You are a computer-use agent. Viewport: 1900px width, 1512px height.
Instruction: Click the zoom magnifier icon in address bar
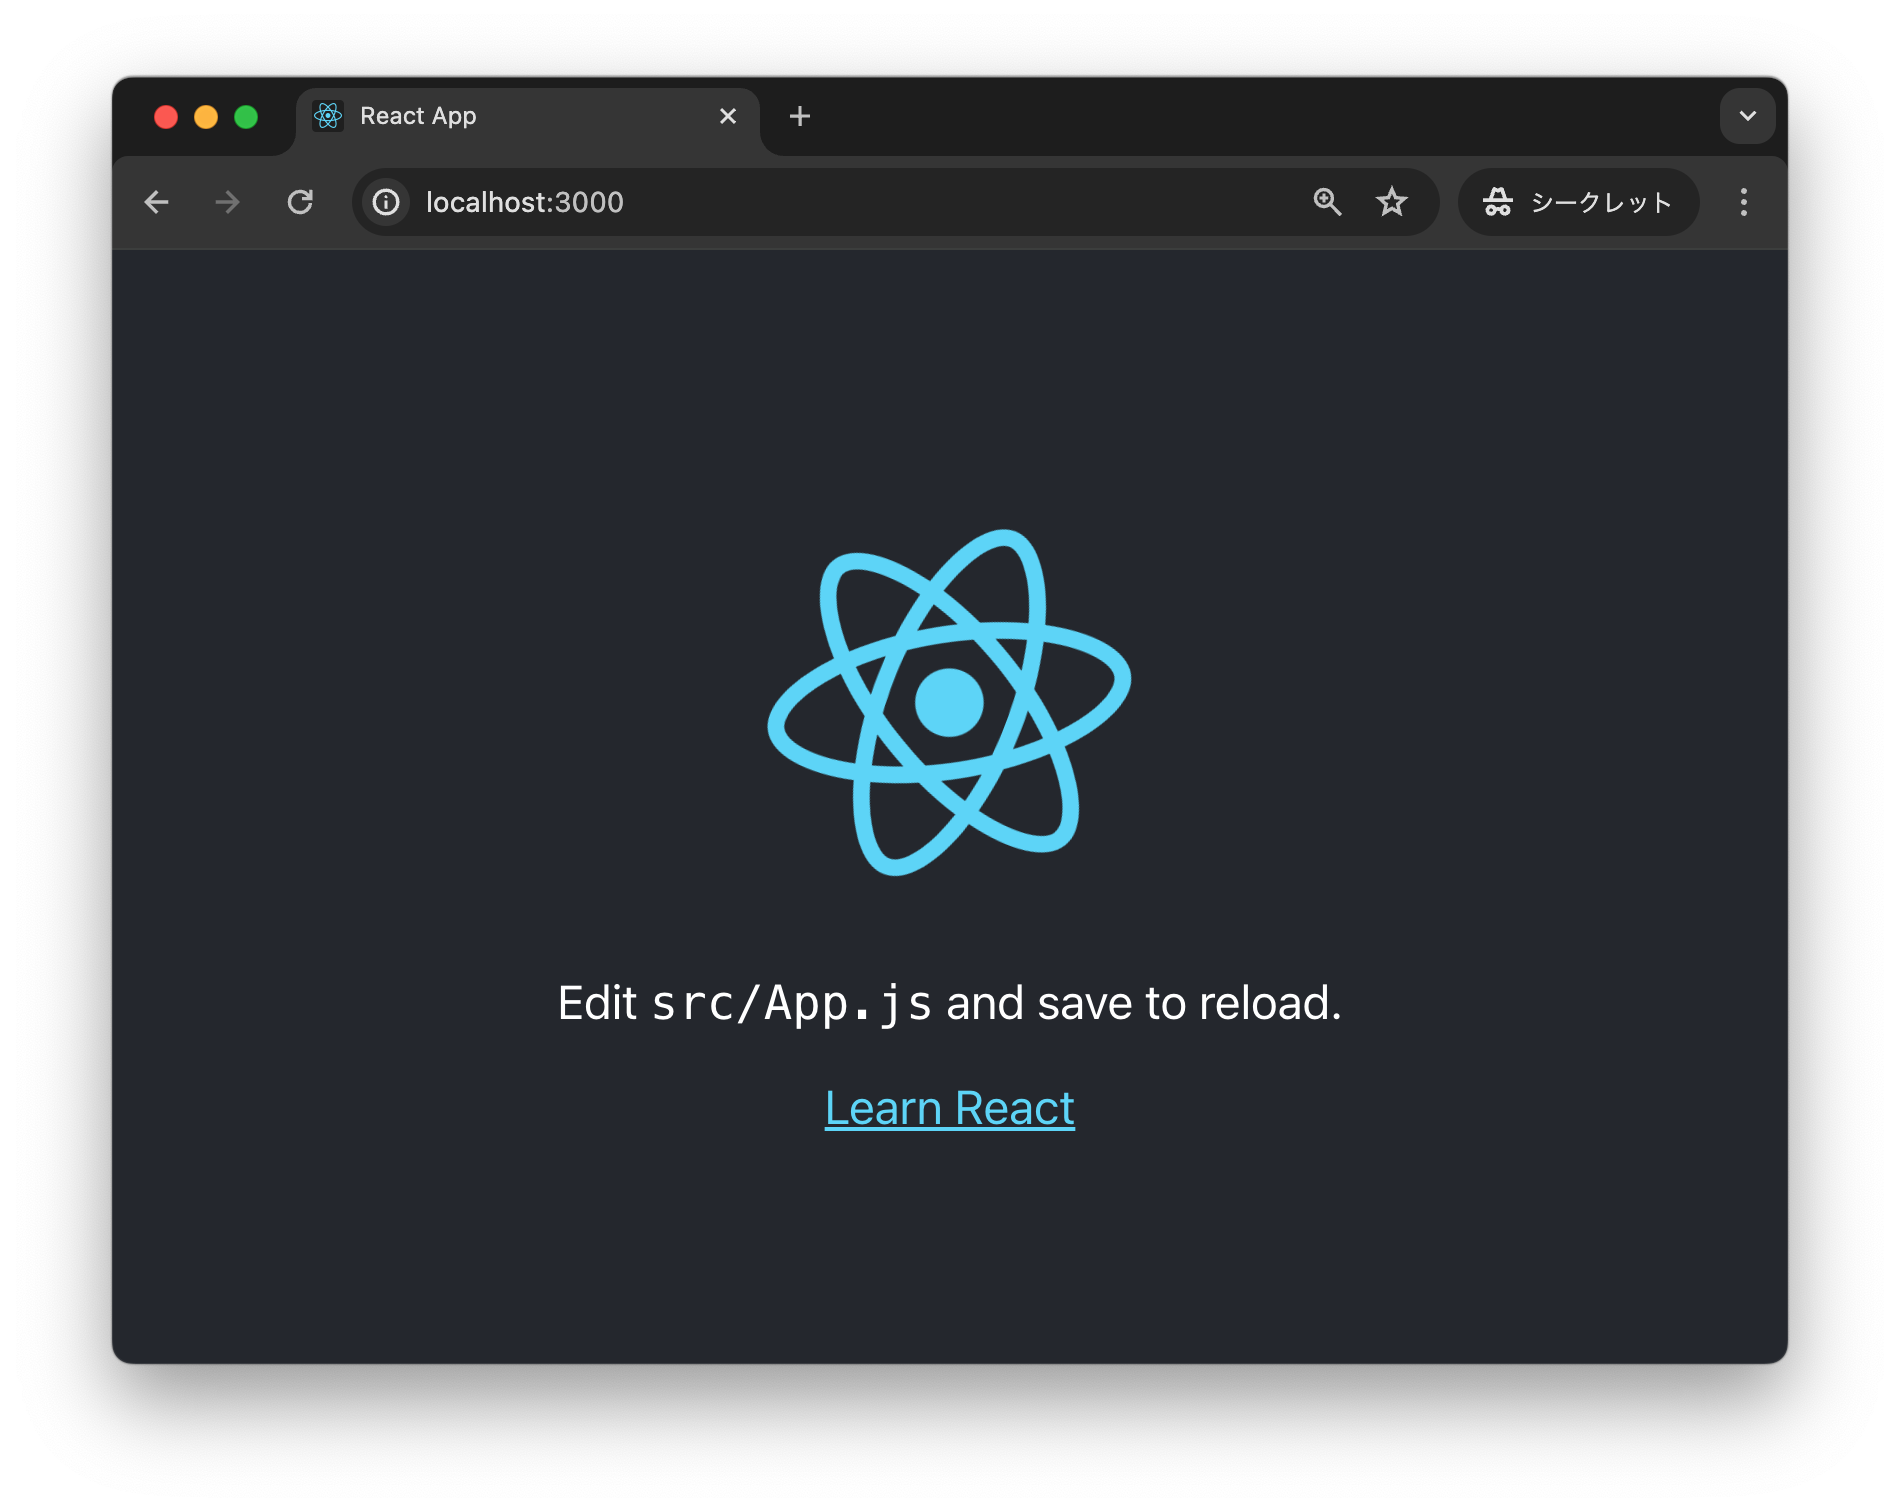(1327, 202)
